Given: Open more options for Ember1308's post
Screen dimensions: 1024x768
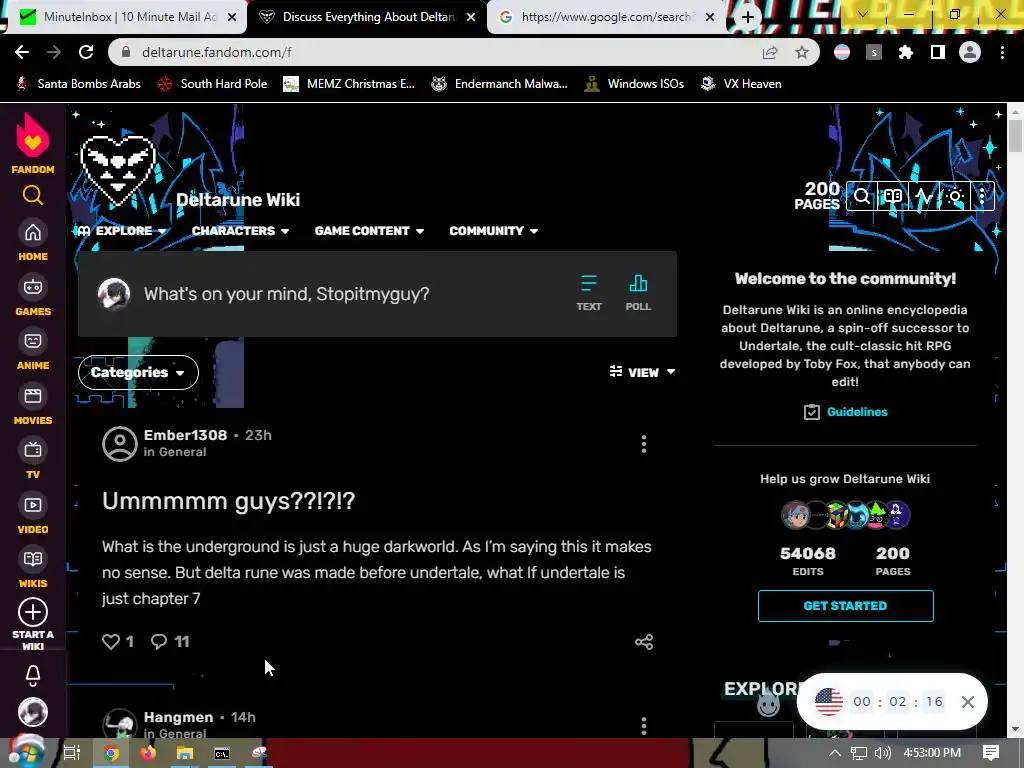Looking at the screenshot, I should tap(644, 444).
